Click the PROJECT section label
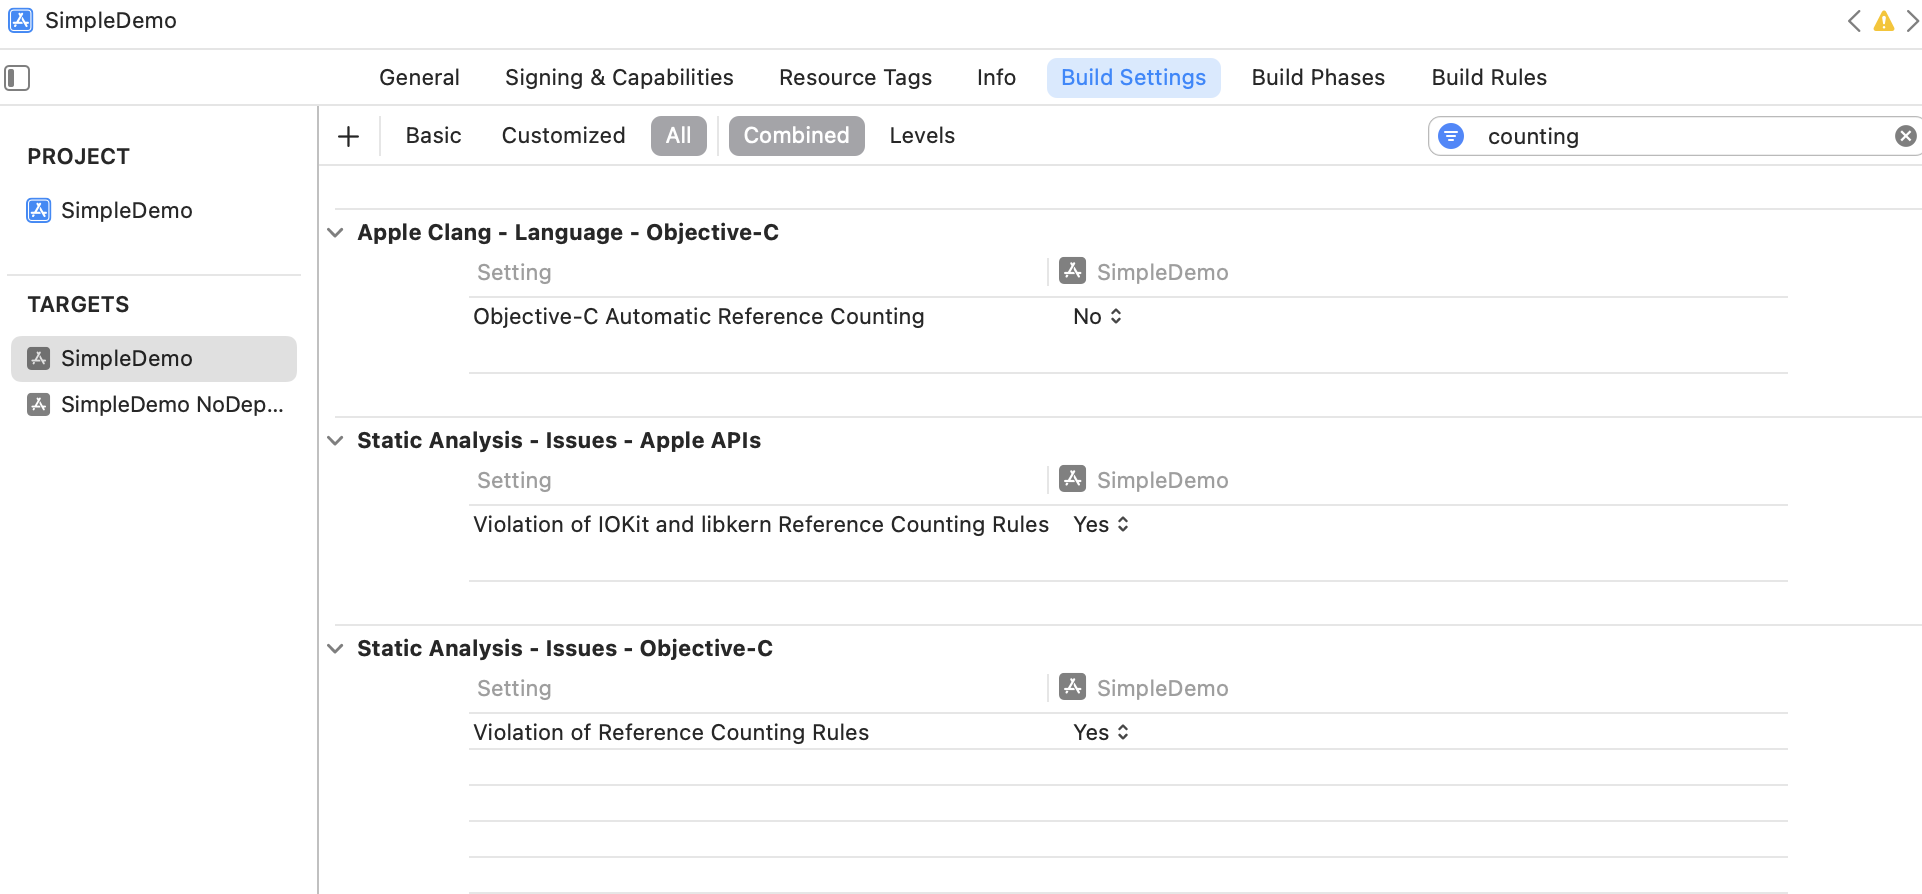1922x894 pixels. [78, 157]
